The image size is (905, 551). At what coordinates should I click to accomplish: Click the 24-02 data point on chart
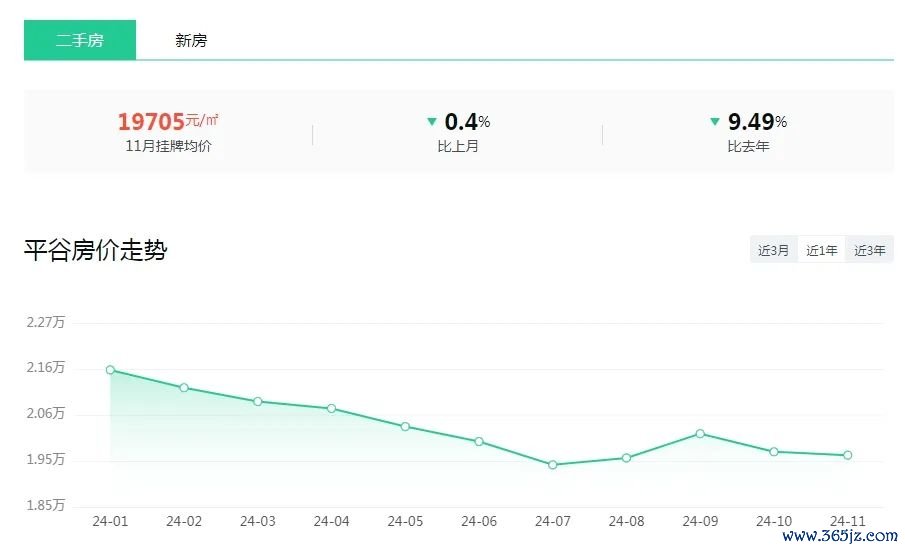(184, 388)
